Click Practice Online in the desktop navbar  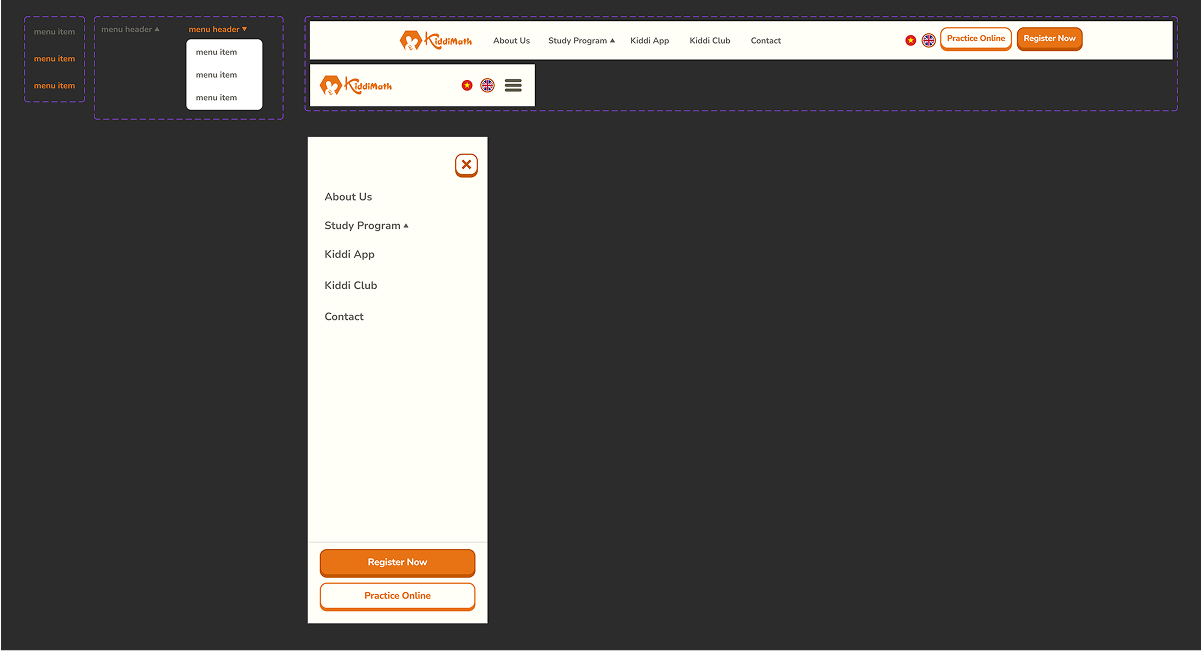coord(975,38)
